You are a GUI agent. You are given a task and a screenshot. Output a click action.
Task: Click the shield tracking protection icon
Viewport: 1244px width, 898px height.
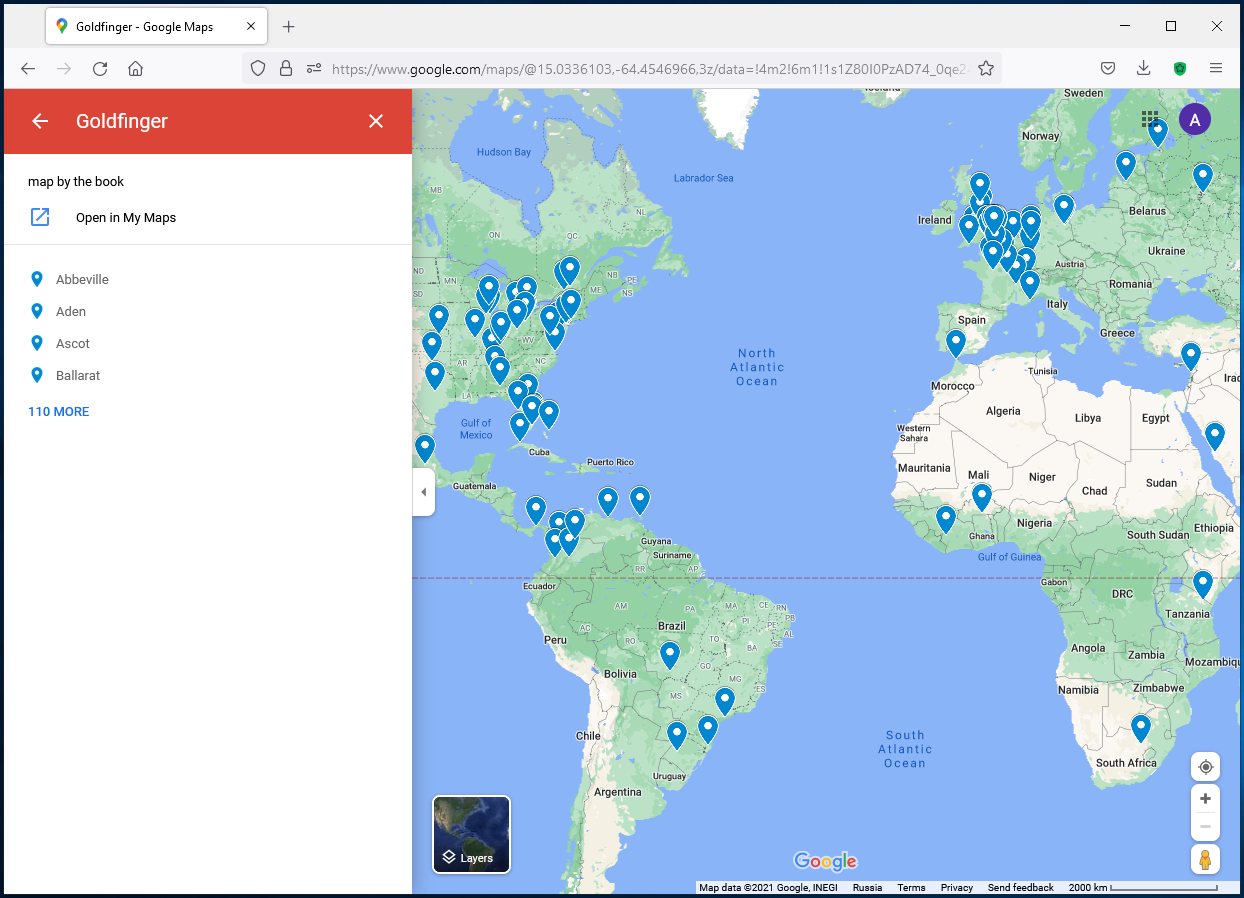click(258, 68)
